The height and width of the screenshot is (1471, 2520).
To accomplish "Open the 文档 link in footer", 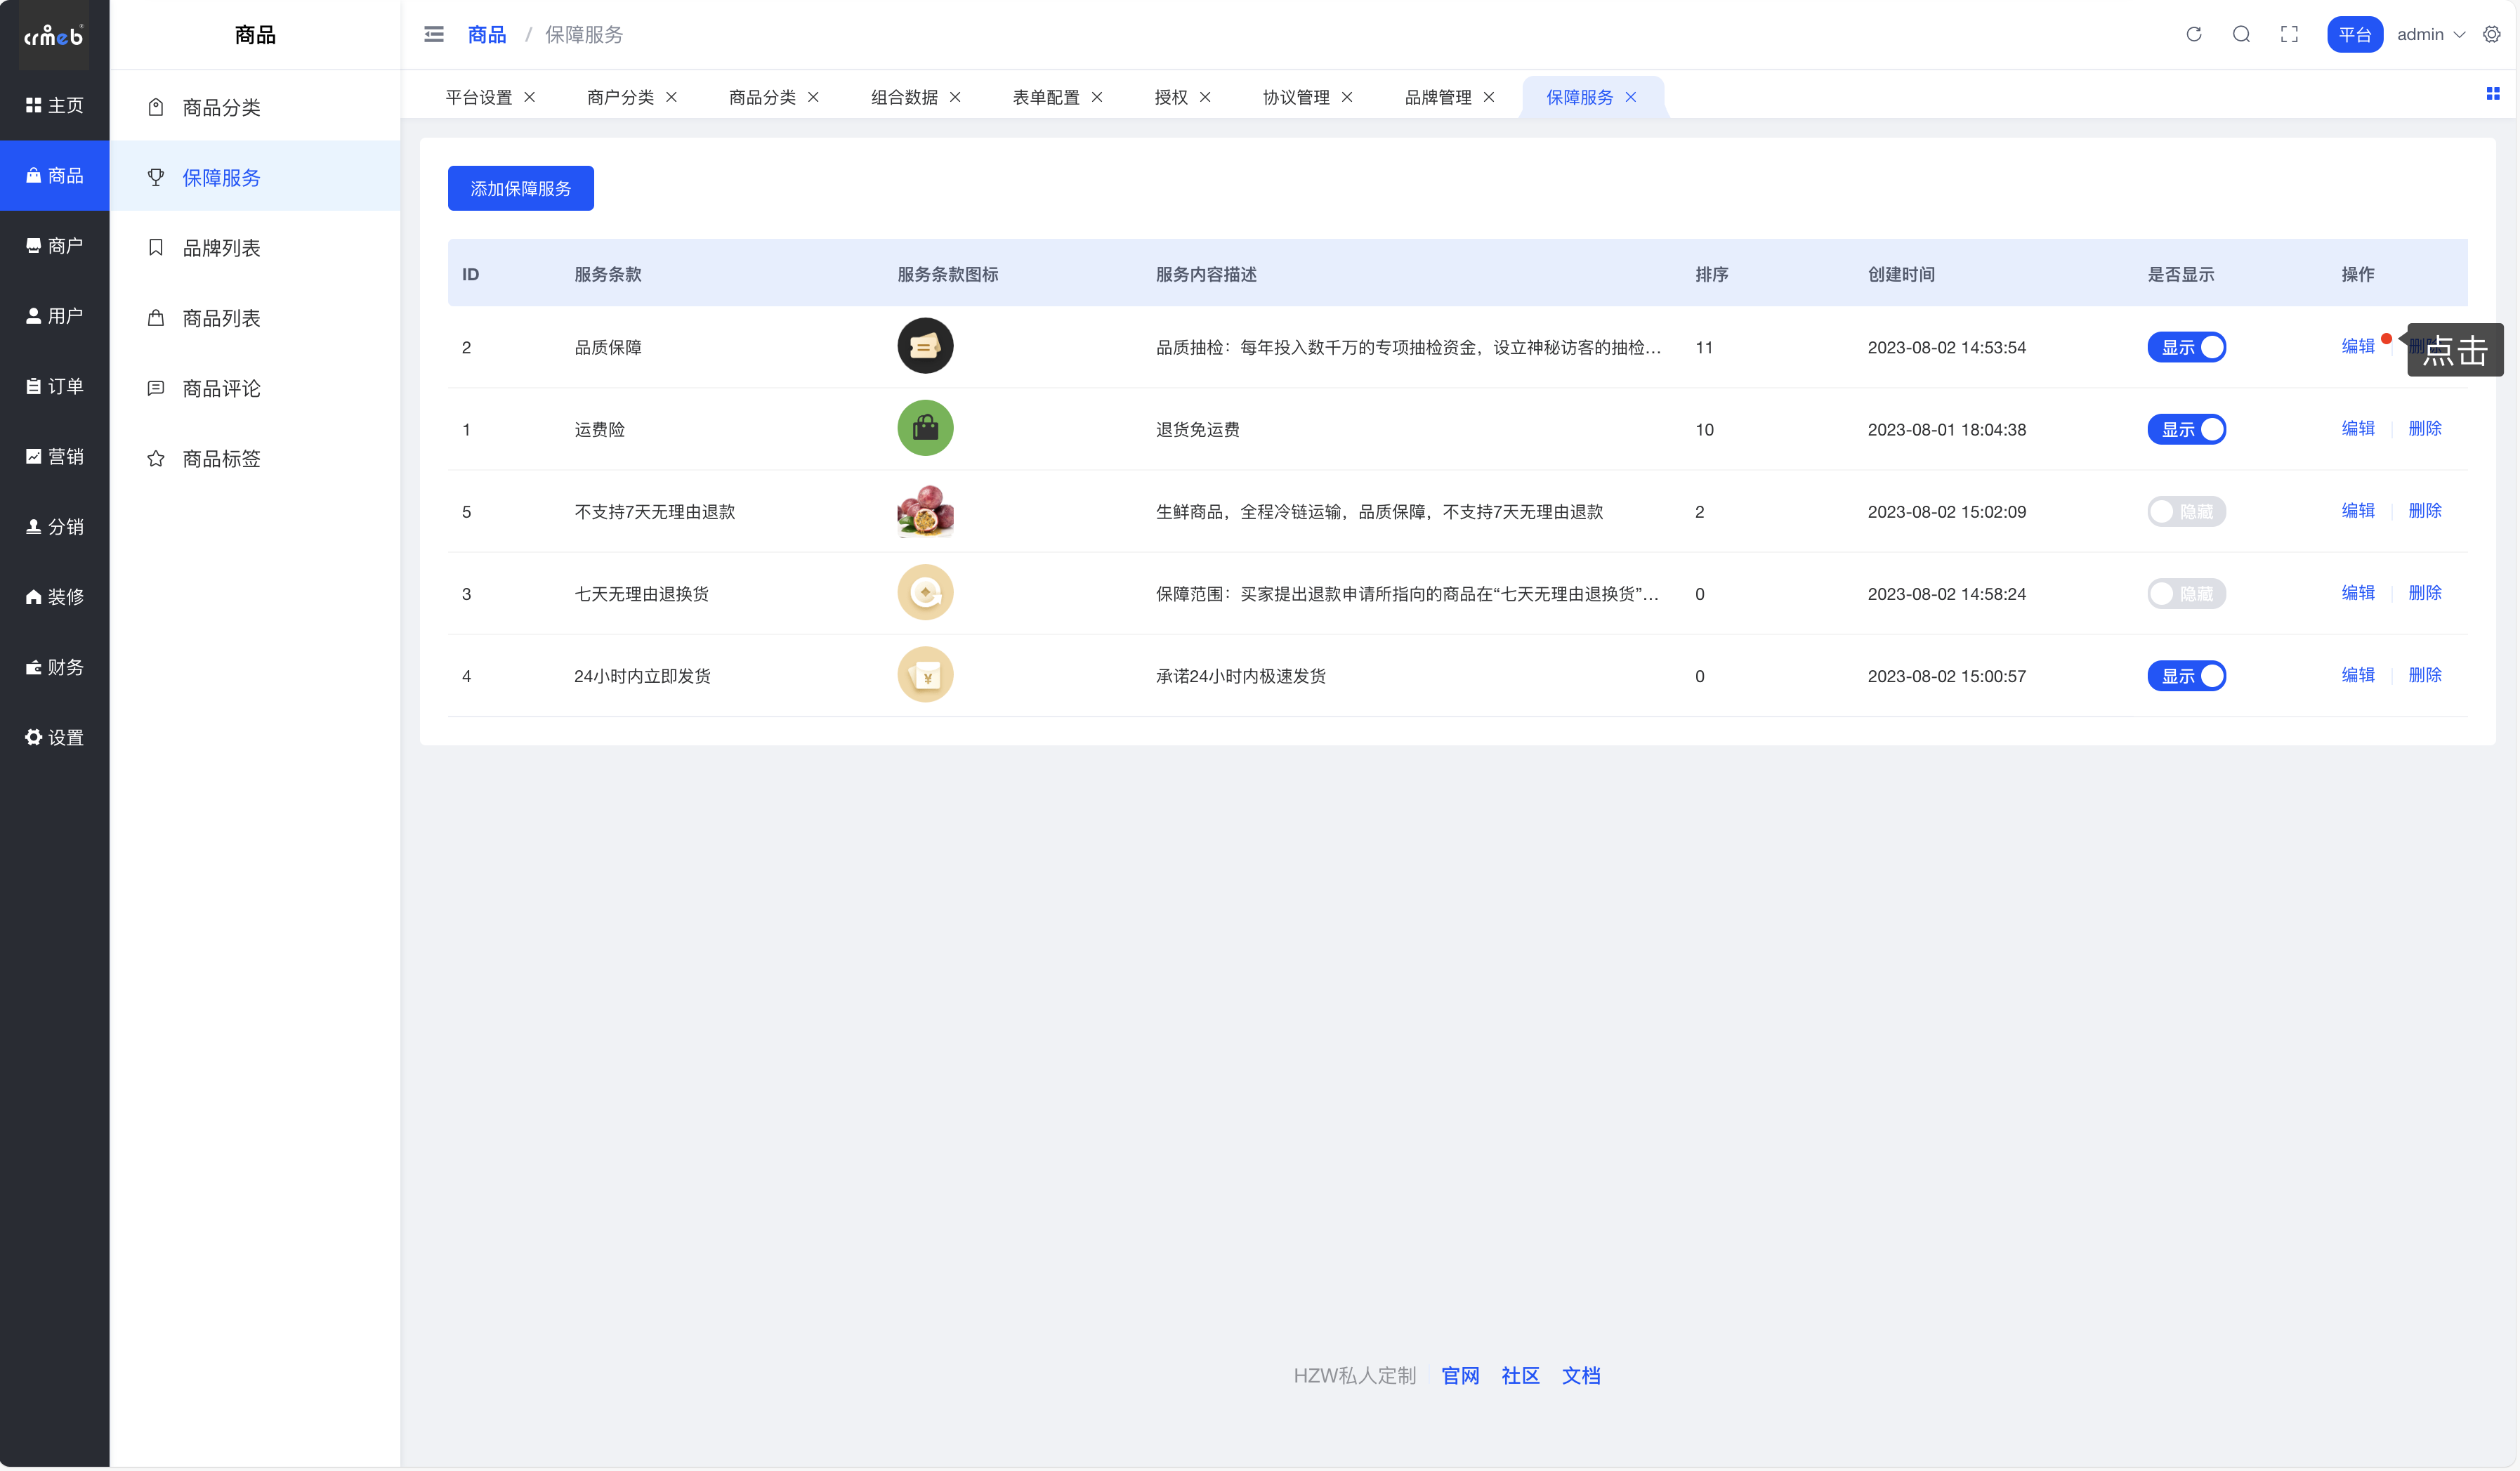I will pos(1580,1375).
